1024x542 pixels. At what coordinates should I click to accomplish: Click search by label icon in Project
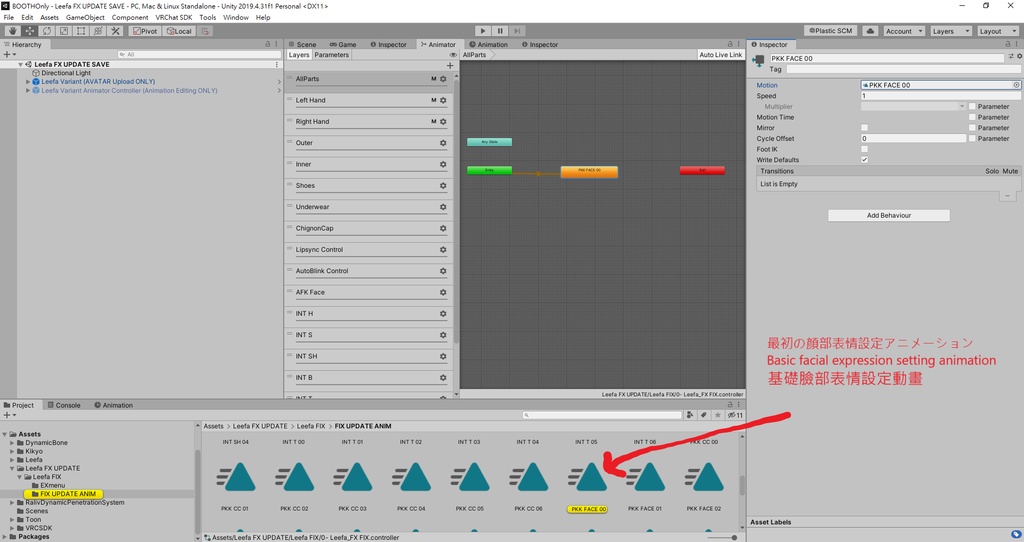point(703,415)
